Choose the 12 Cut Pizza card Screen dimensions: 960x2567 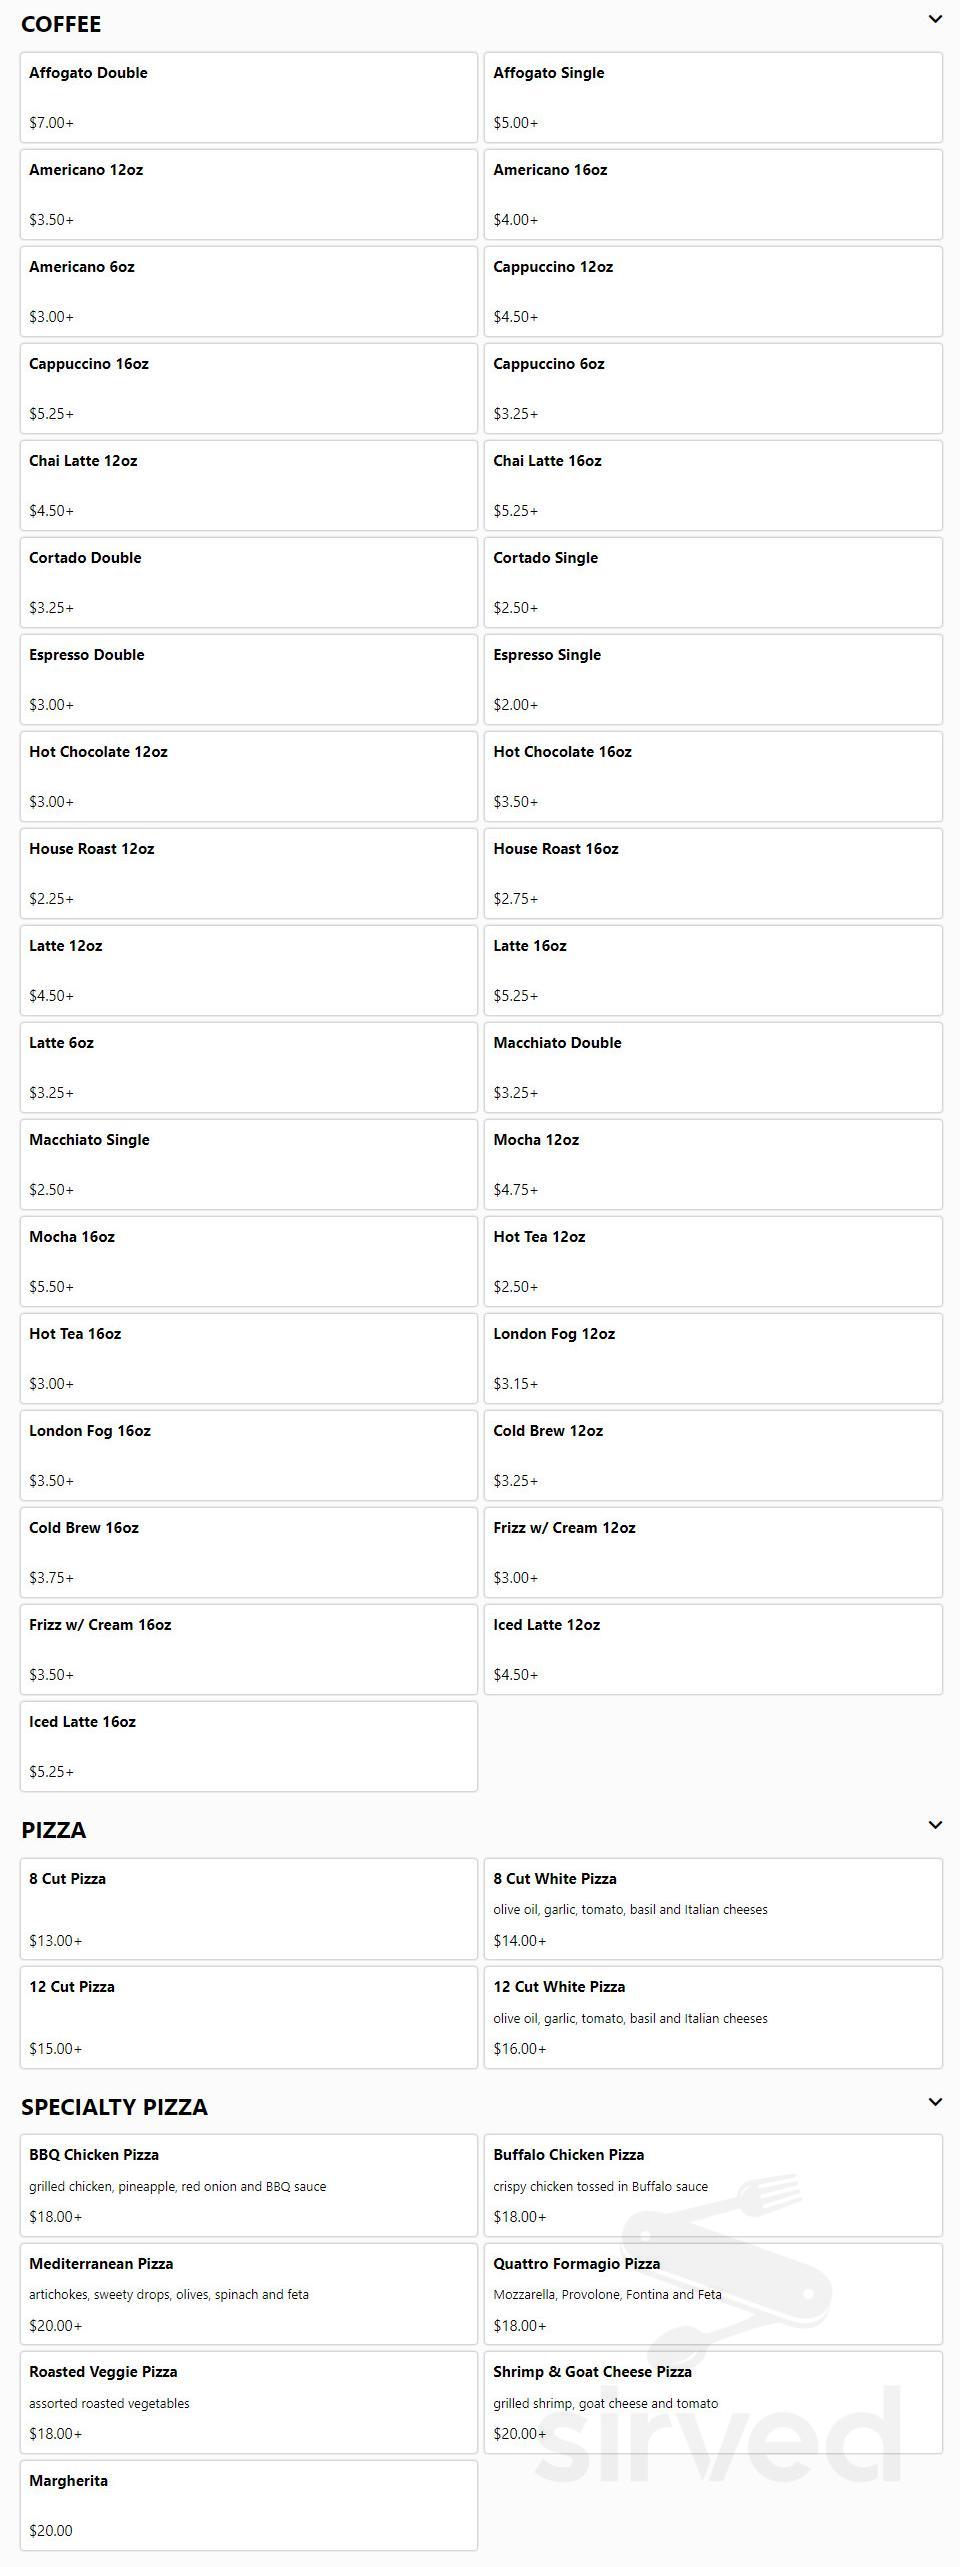click(x=249, y=2017)
